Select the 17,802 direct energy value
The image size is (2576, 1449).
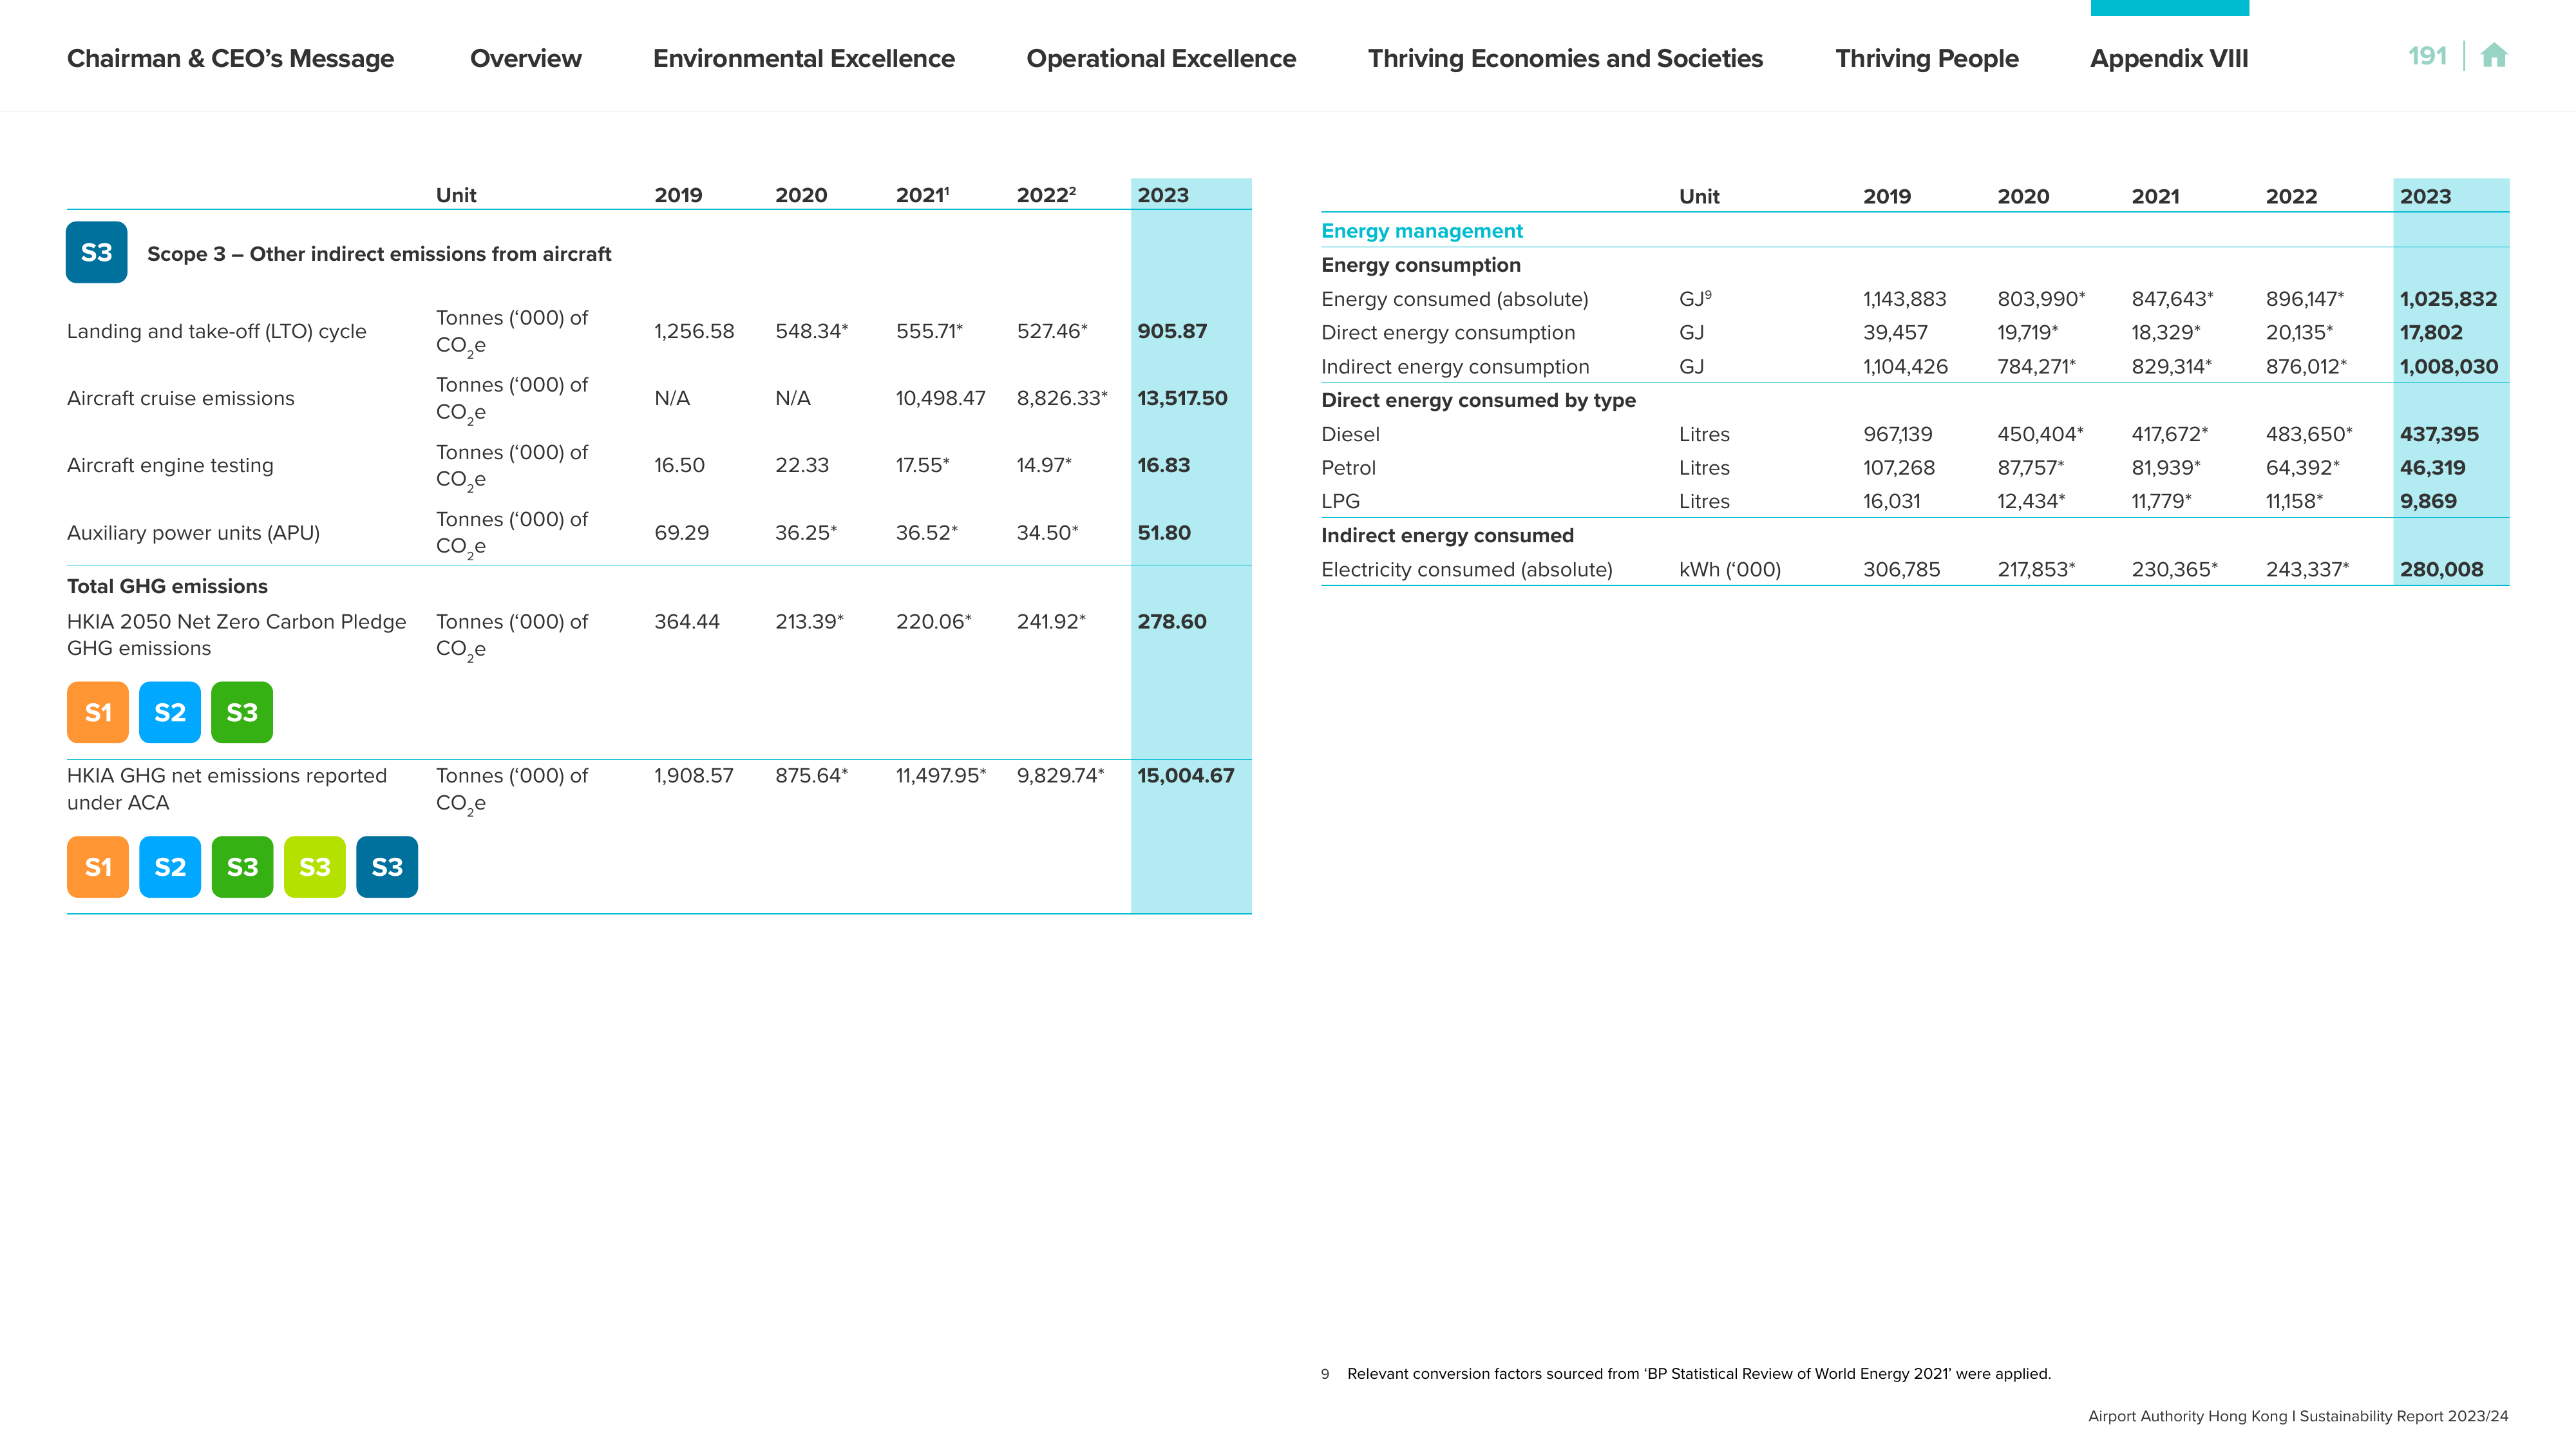tap(2431, 333)
